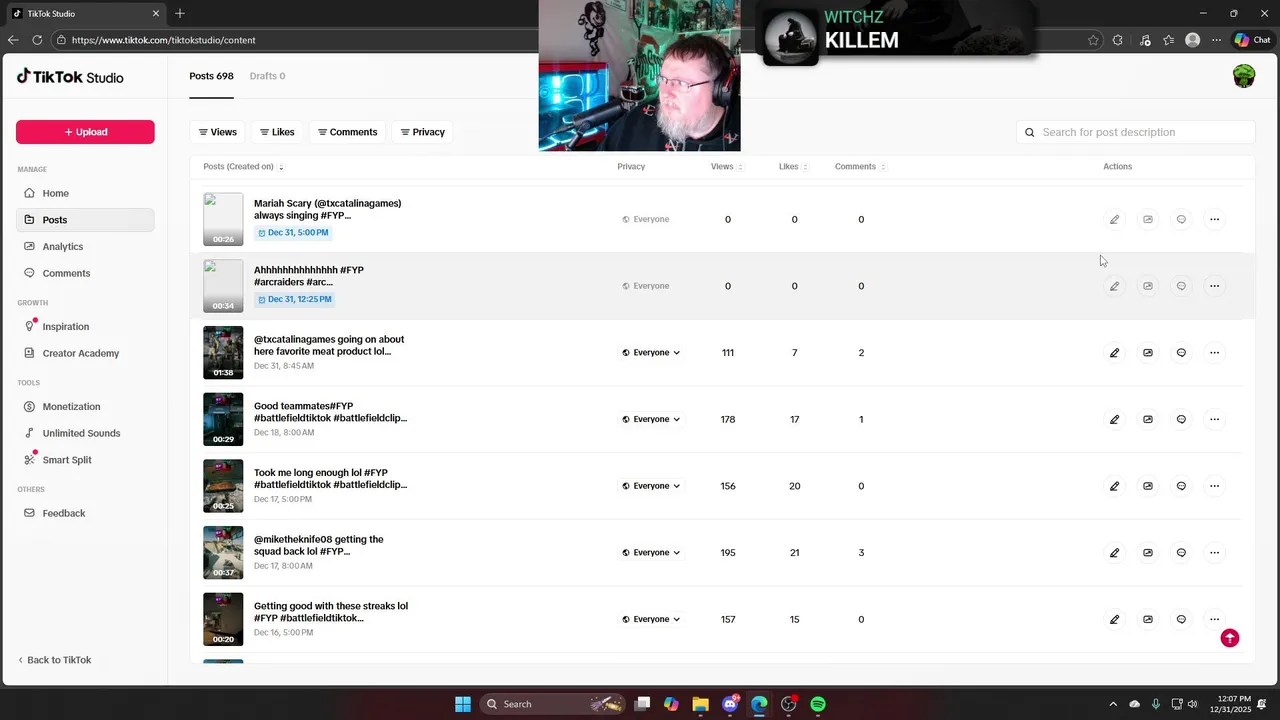Open the Views filter button
This screenshot has height=720, width=1280.
217,132
